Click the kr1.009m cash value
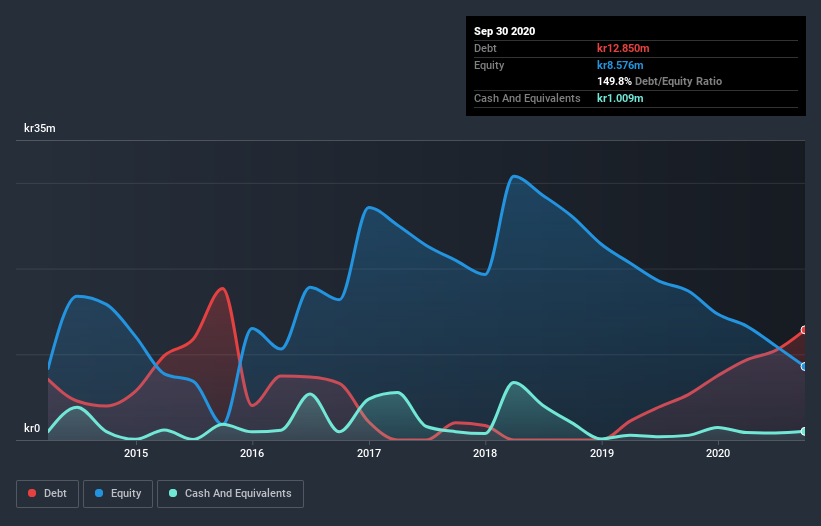The width and height of the screenshot is (821, 526). pyautogui.click(x=620, y=98)
